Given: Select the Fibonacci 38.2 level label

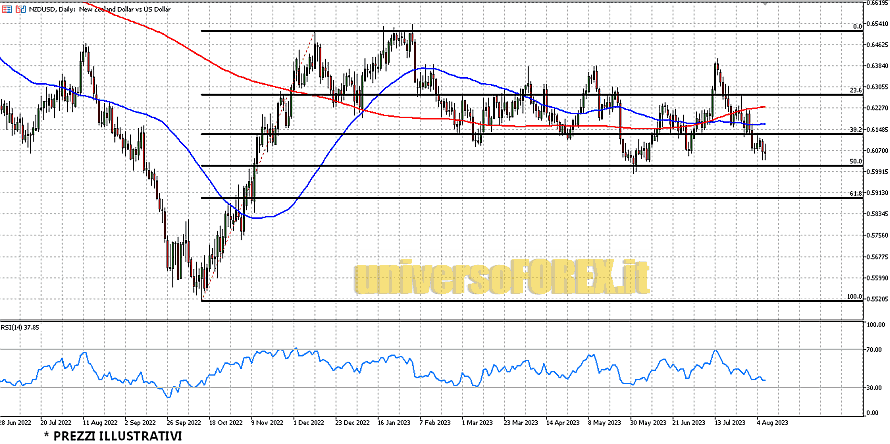Looking at the screenshot, I should click(855, 130).
